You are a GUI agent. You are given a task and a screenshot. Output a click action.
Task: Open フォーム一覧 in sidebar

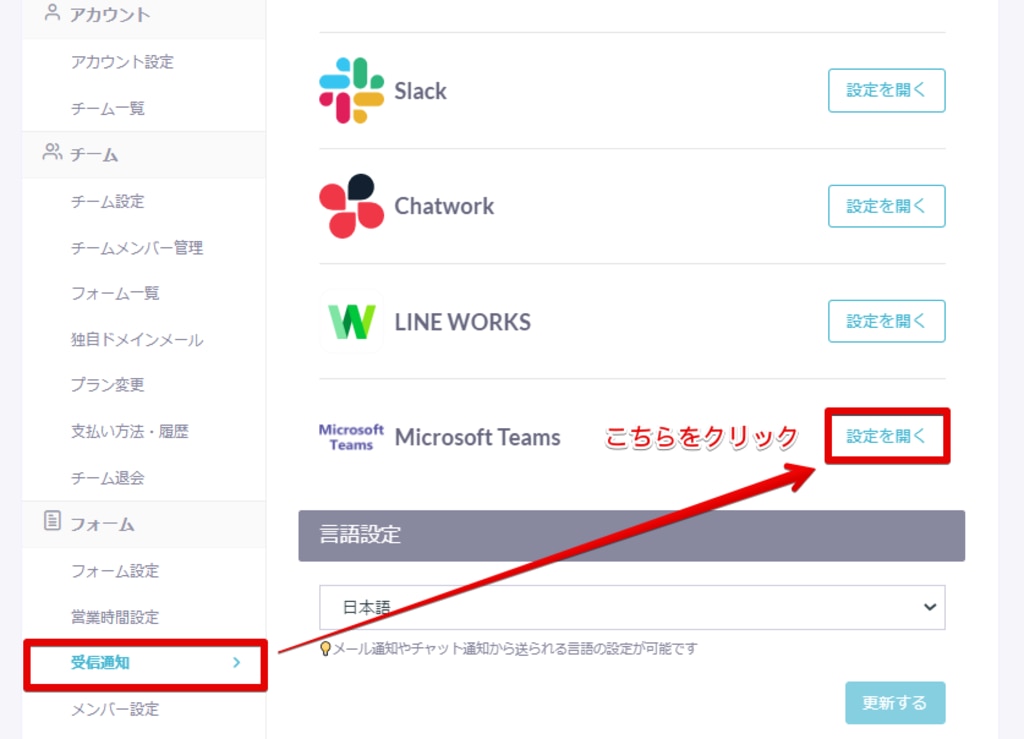[115, 294]
